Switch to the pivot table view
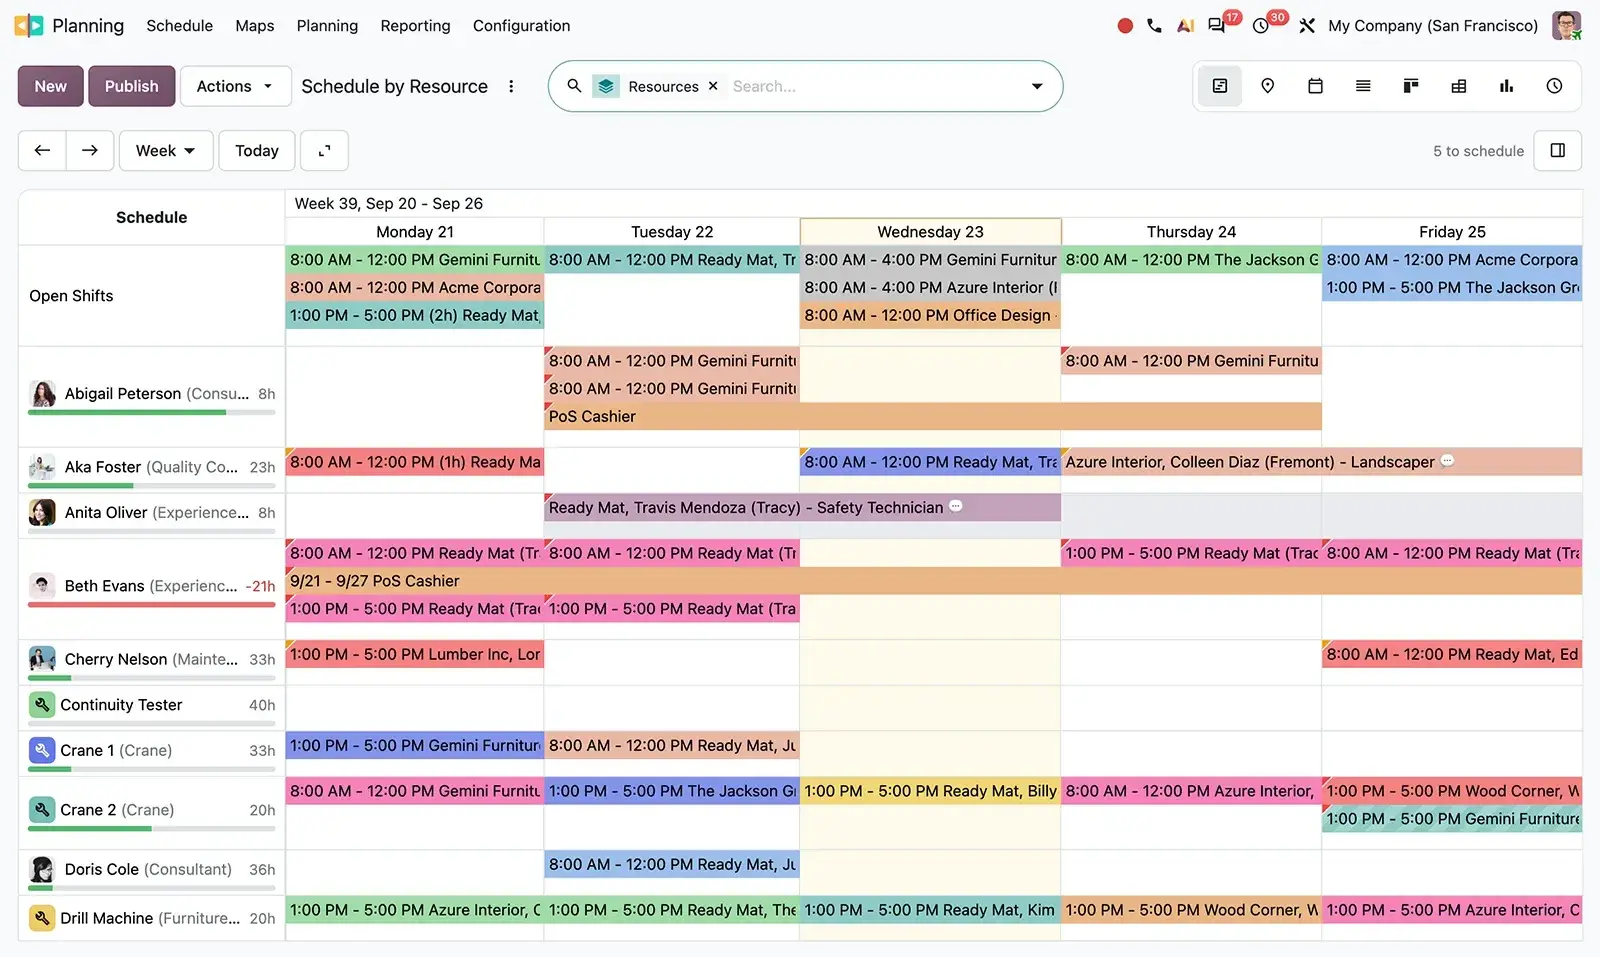The width and height of the screenshot is (1600, 957). point(1459,86)
